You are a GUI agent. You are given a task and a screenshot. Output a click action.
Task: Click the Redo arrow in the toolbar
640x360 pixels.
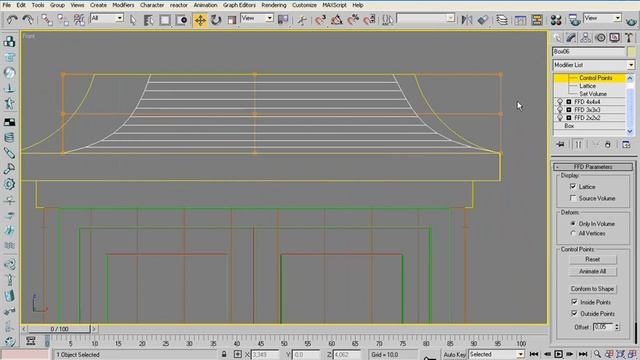[x=28, y=20]
